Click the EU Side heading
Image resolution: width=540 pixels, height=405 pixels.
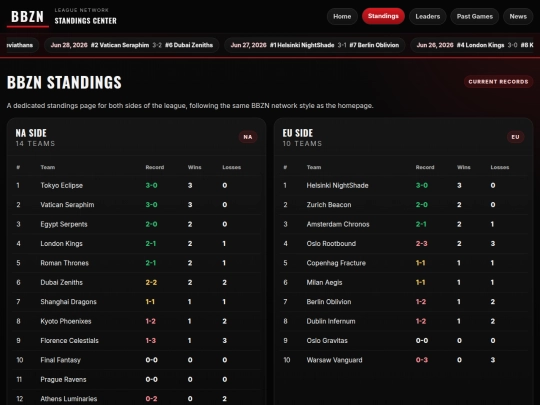point(298,133)
